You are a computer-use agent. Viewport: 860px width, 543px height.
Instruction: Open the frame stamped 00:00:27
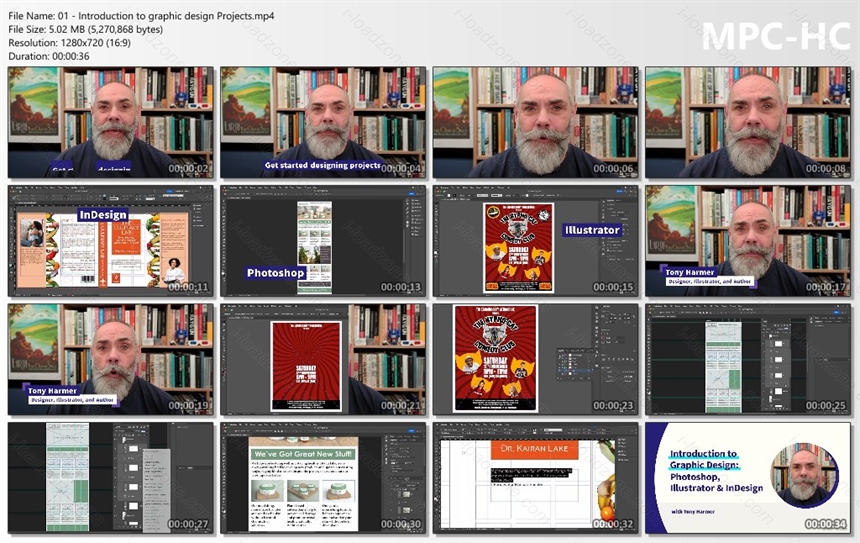pyautogui.click(x=111, y=478)
